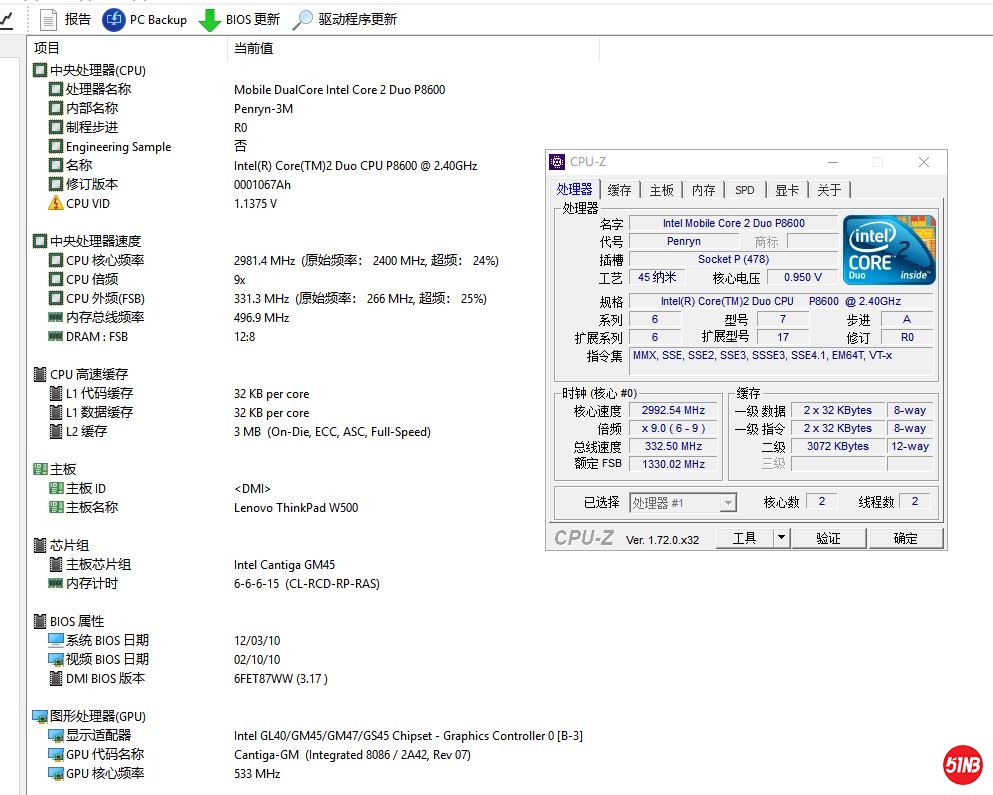Click the CPU 倍频 row label
Screen dimensions: 993x795
click(92, 279)
